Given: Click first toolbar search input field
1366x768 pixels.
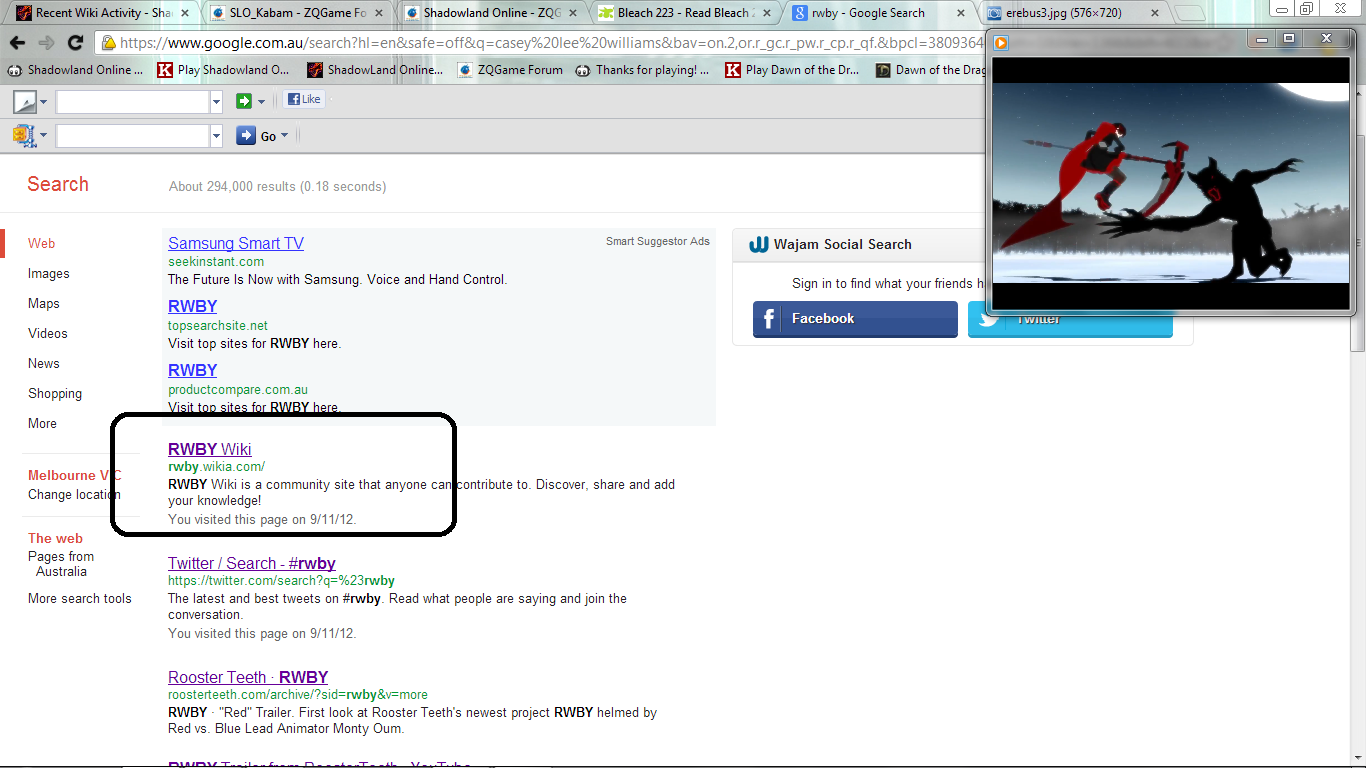Looking at the screenshot, I should pos(133,102).
